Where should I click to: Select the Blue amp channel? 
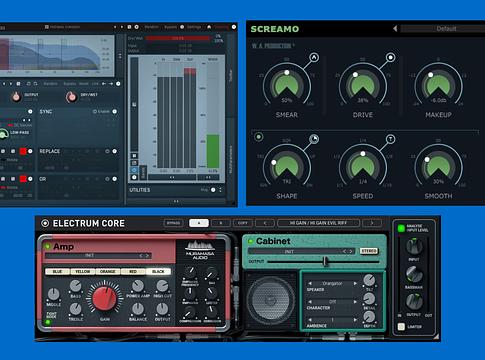point(57,271)
